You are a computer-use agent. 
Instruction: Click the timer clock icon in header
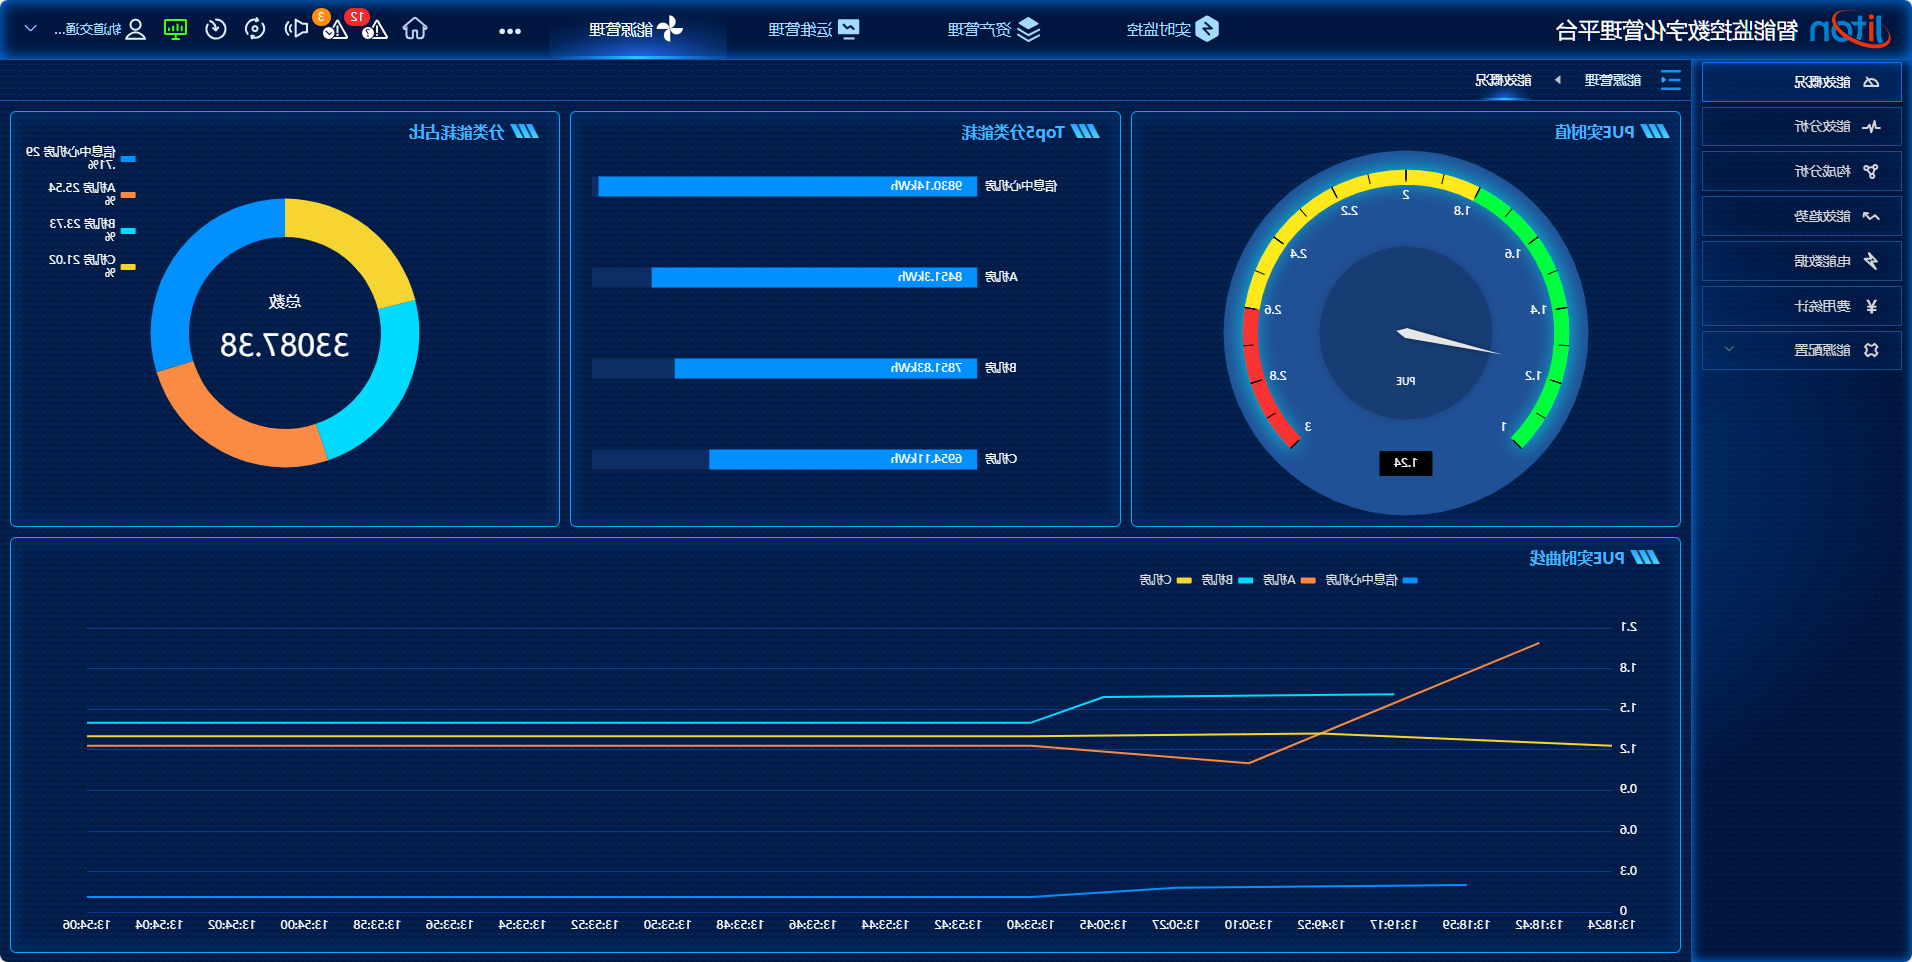pyautogui.click(x=215, y=29)
